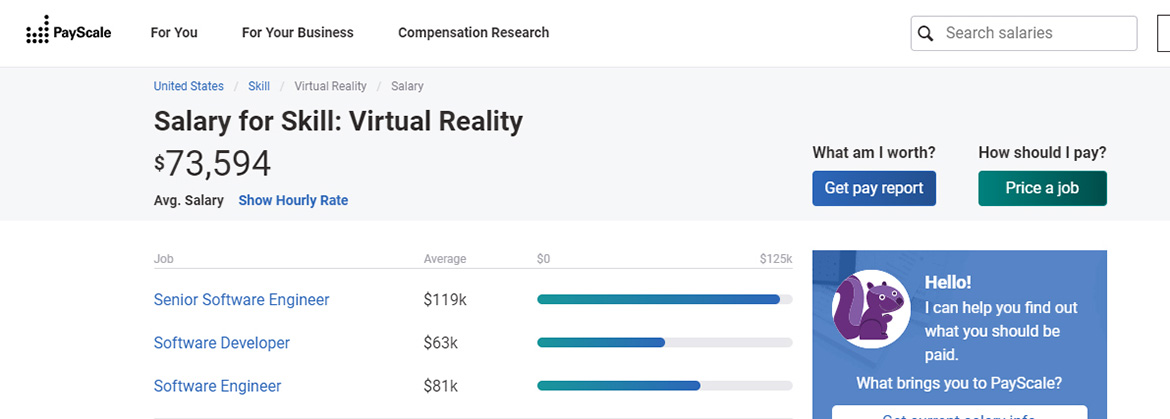Go to Skill breadcrumb link
1170x419 pixels.
259,86
